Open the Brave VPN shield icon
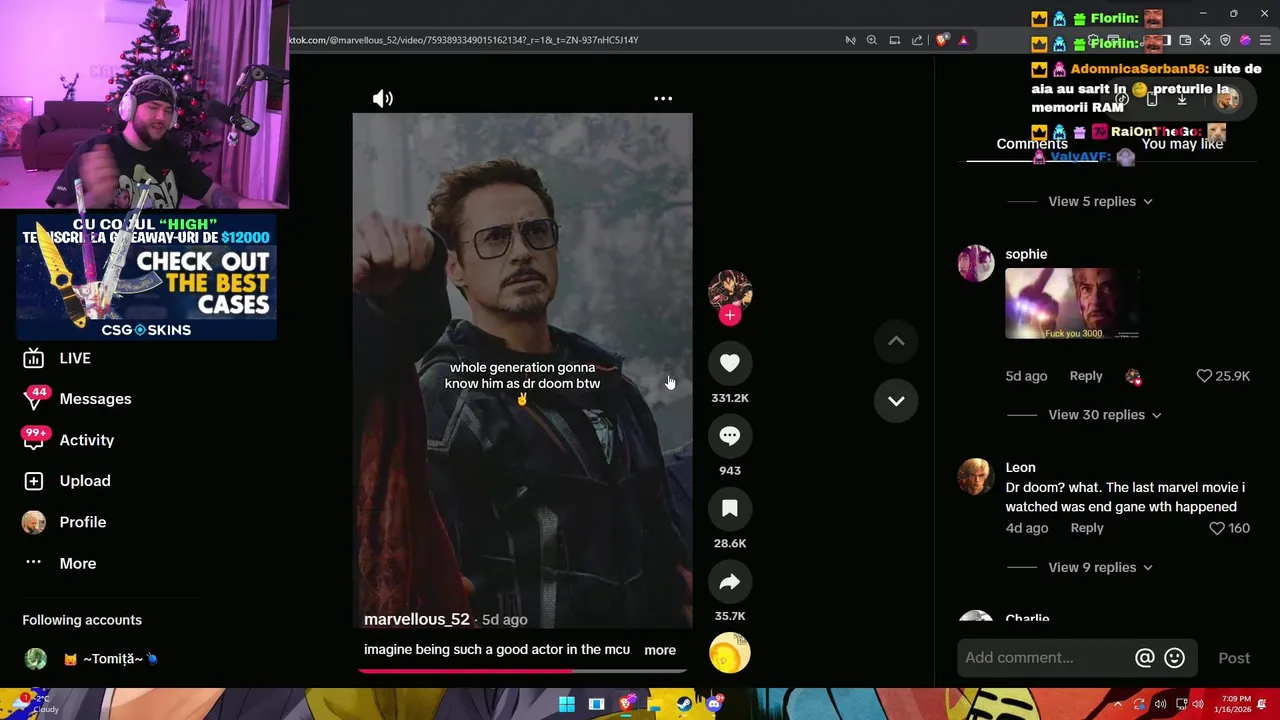 pos(1225,40)
